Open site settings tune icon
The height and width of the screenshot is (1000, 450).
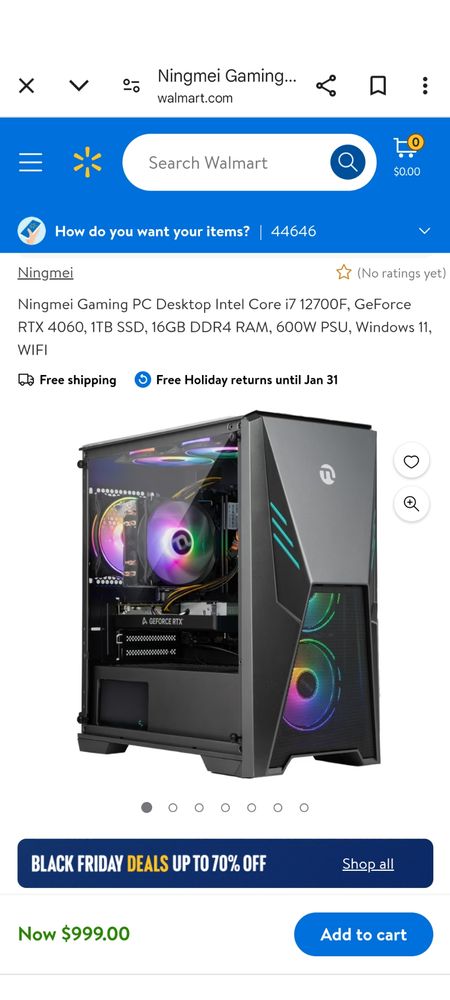pyautogui.click(x=131, y=85)
